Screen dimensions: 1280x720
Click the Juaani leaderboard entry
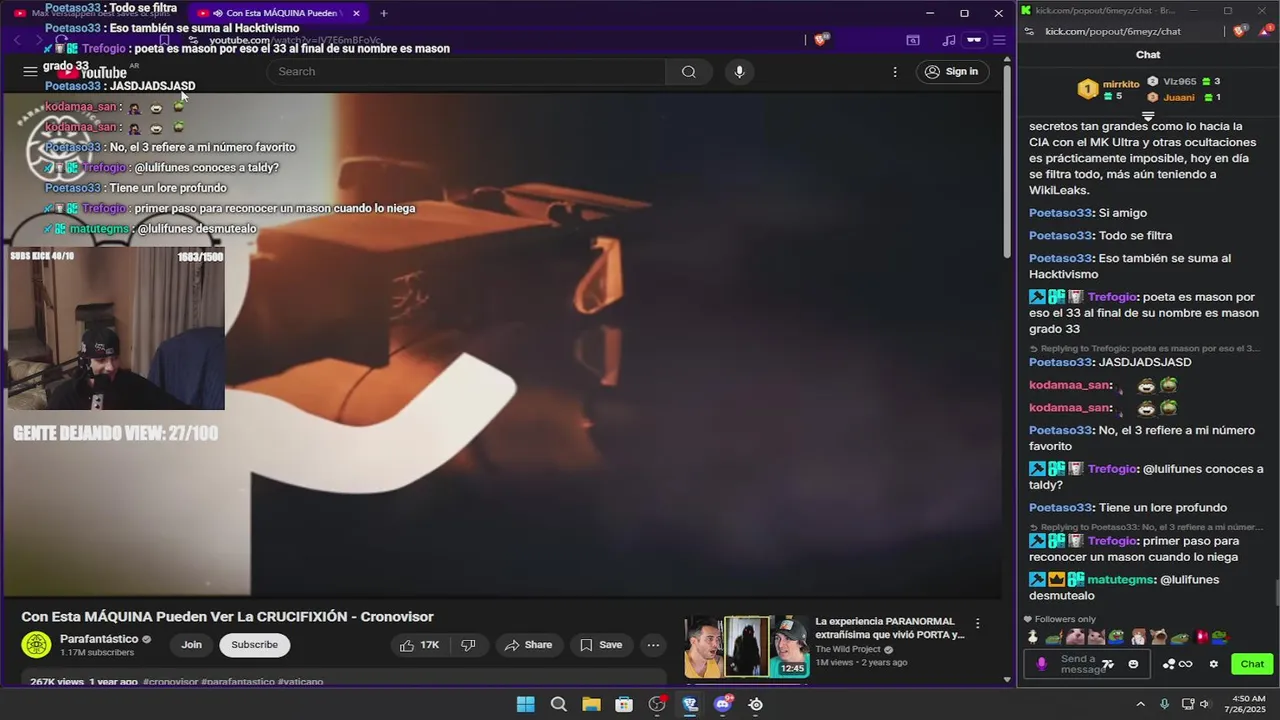(x=1184, y=97)
